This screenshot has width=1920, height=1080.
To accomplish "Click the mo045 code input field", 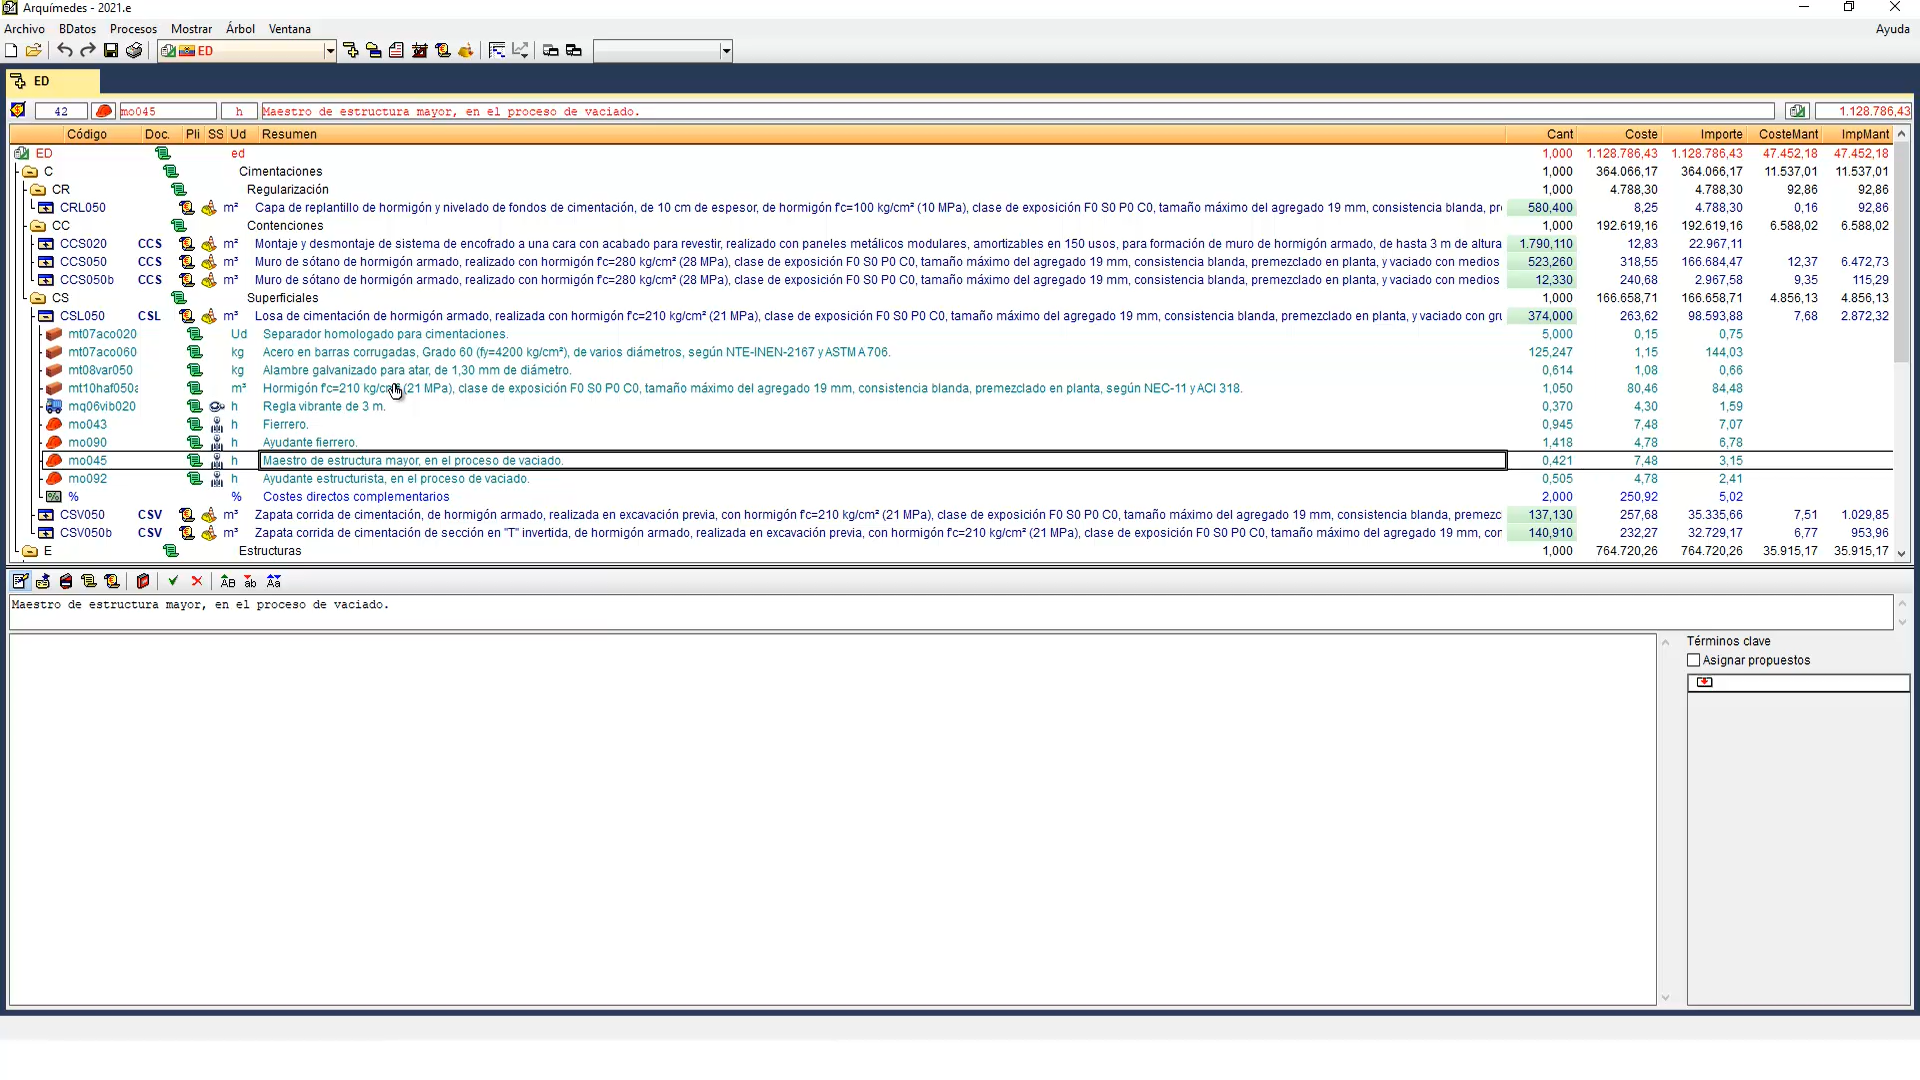I will coord(166,111).
